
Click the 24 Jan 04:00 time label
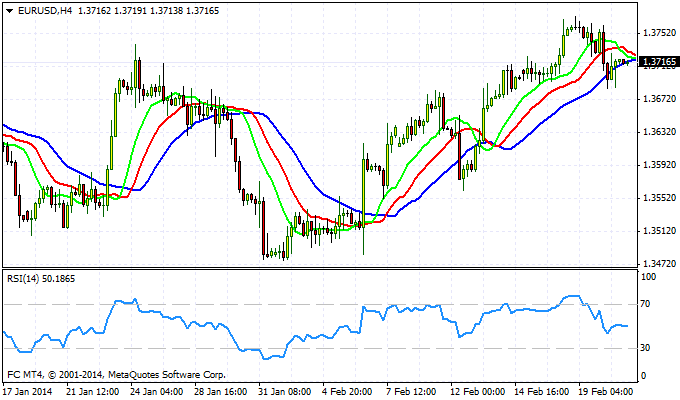157,392
